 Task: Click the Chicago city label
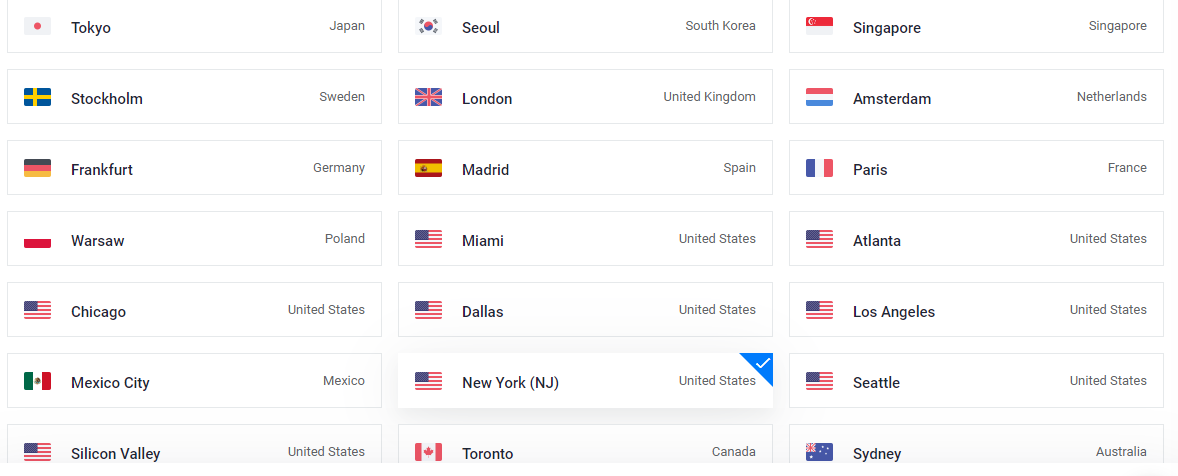[x=98, y=312]
